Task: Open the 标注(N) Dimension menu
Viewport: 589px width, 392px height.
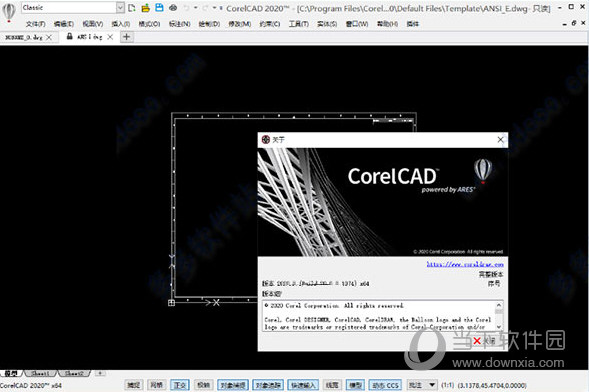Action: (x=180, y=24)
